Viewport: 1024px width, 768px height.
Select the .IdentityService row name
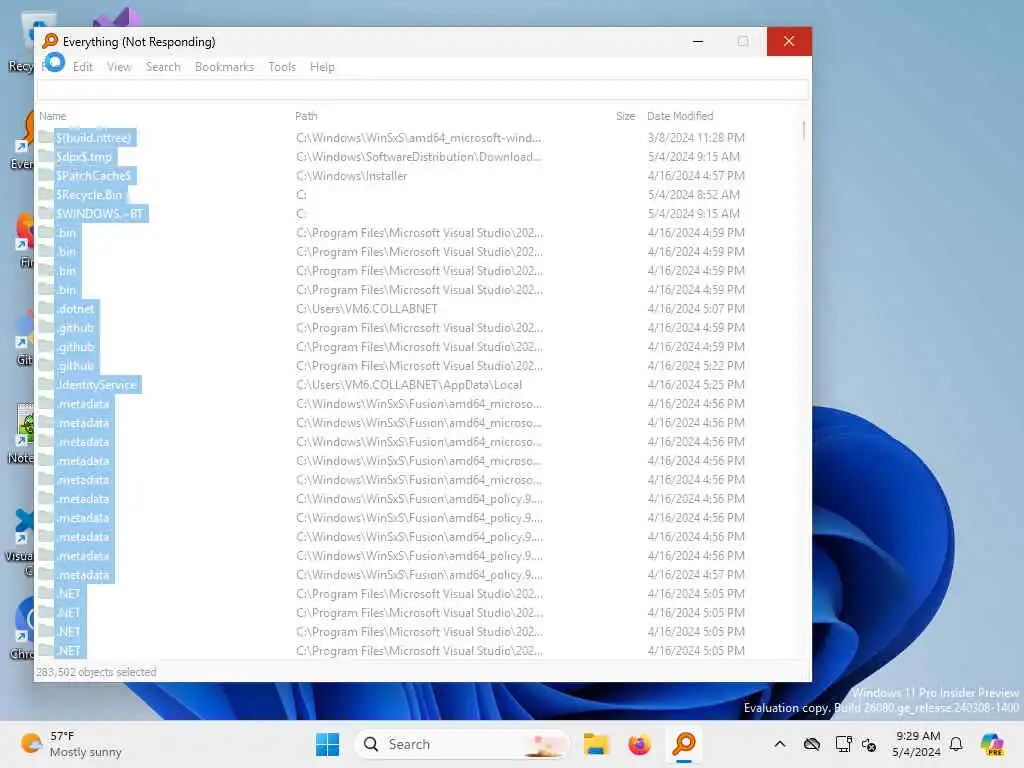click(x=97, y=385)
